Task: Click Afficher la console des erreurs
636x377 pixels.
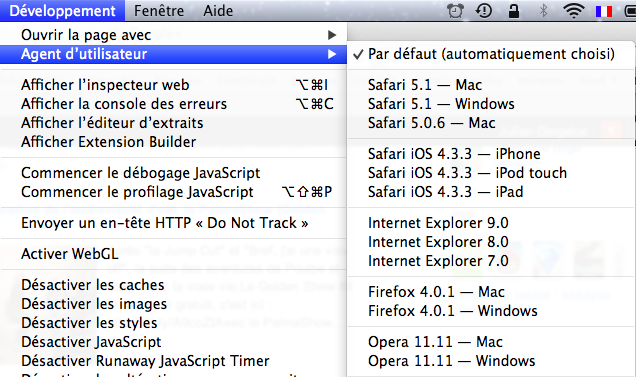Action: coord(174,104)
